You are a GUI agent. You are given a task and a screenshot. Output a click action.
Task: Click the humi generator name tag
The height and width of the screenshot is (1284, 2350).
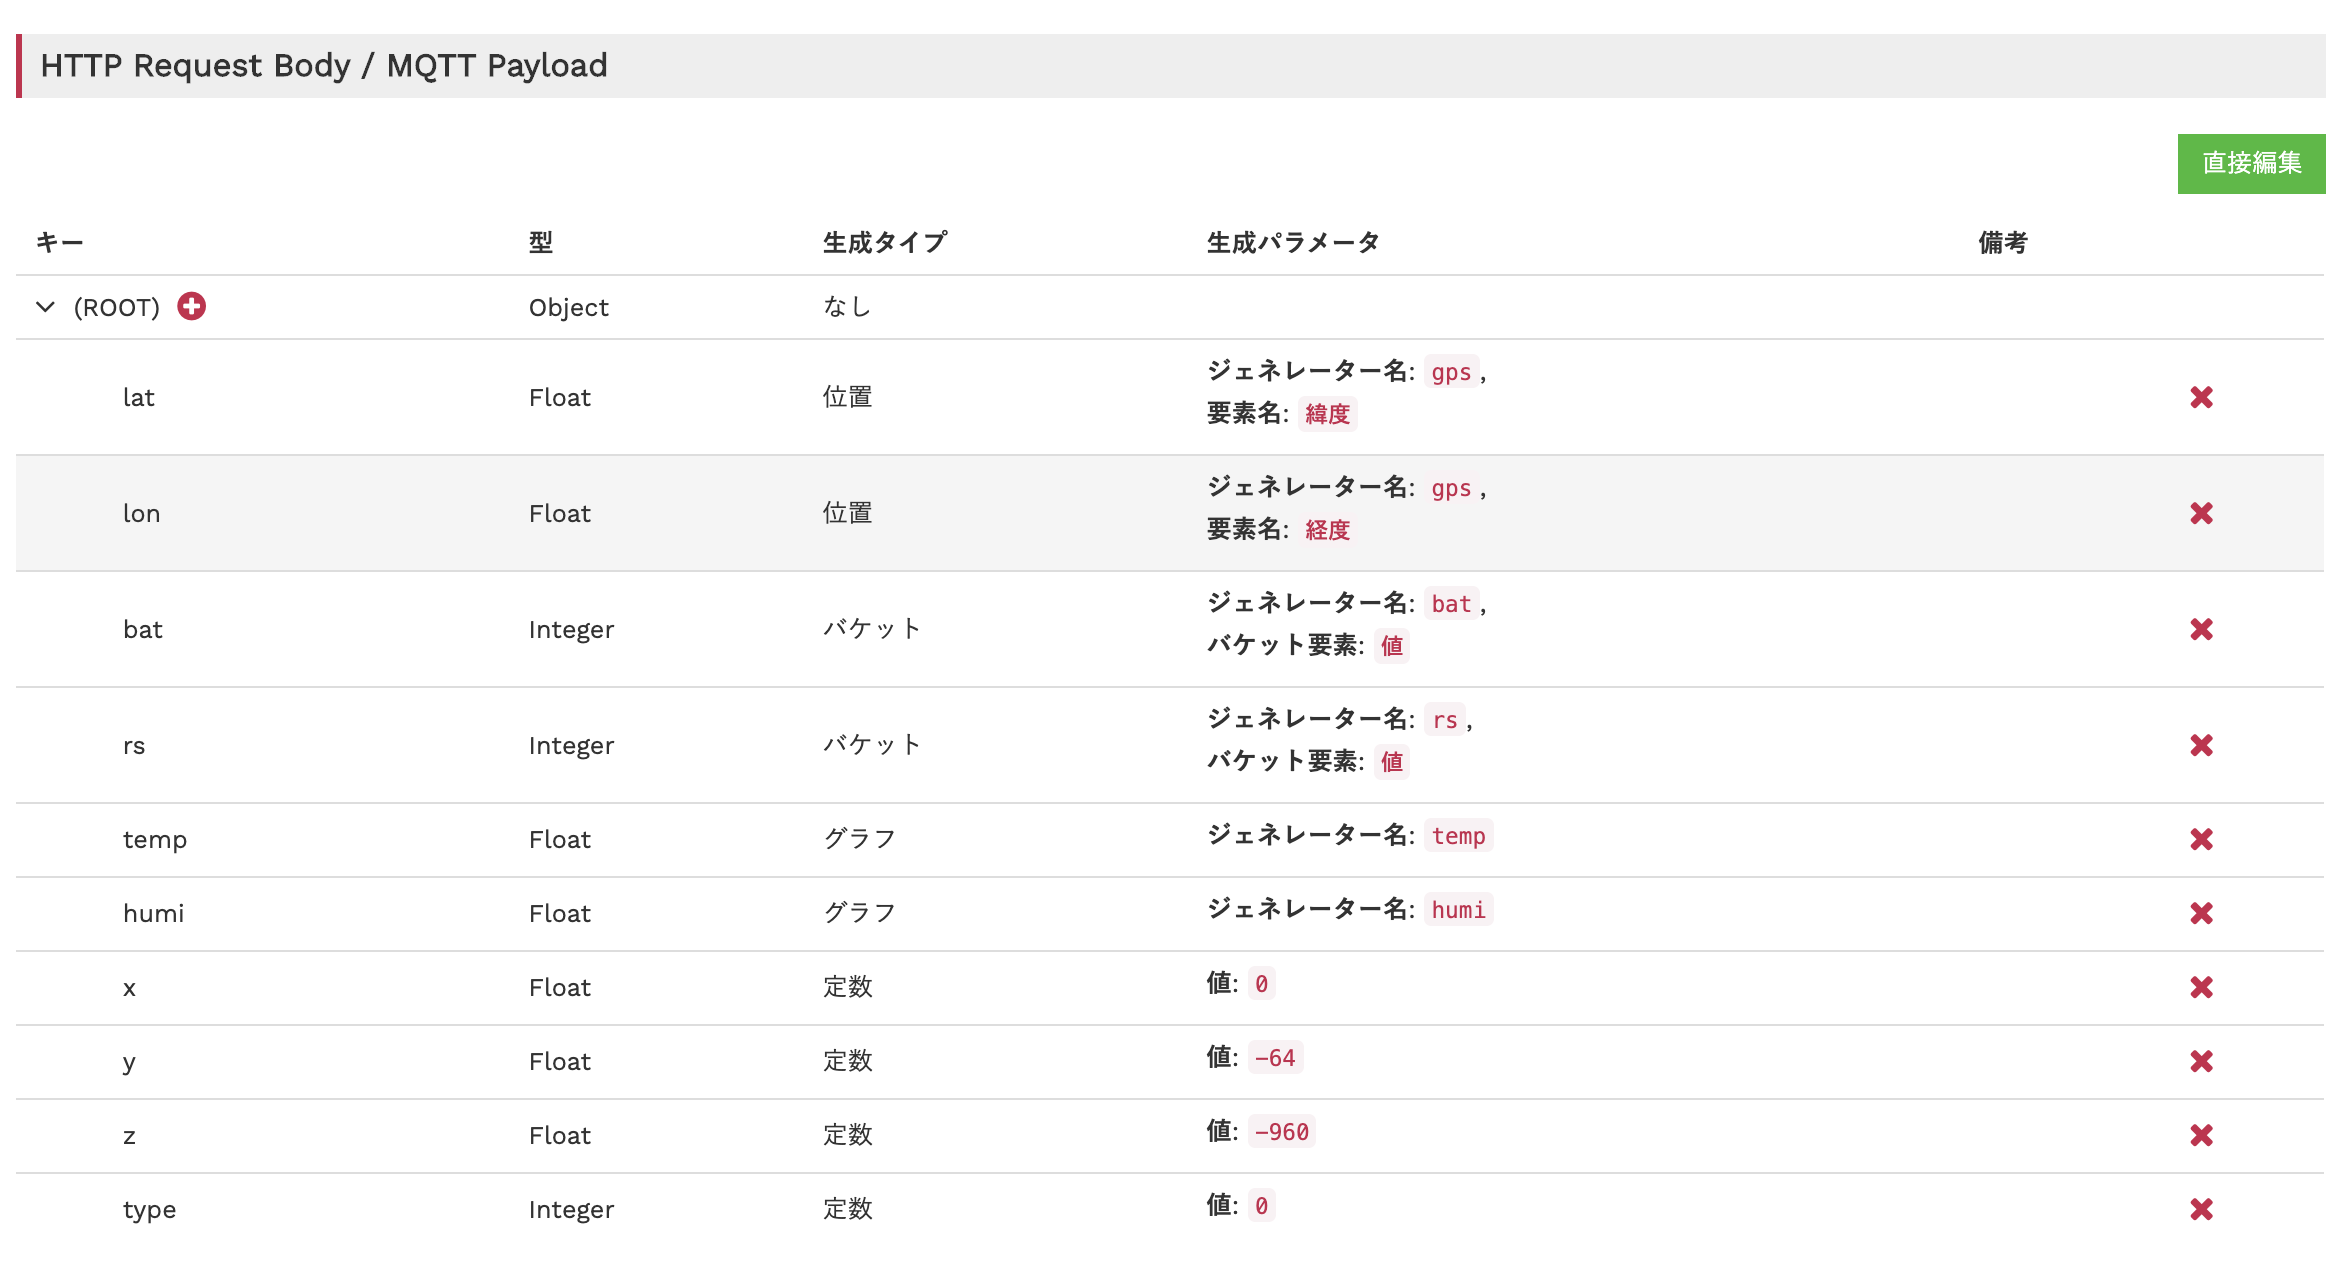[x=1458, y=910]
